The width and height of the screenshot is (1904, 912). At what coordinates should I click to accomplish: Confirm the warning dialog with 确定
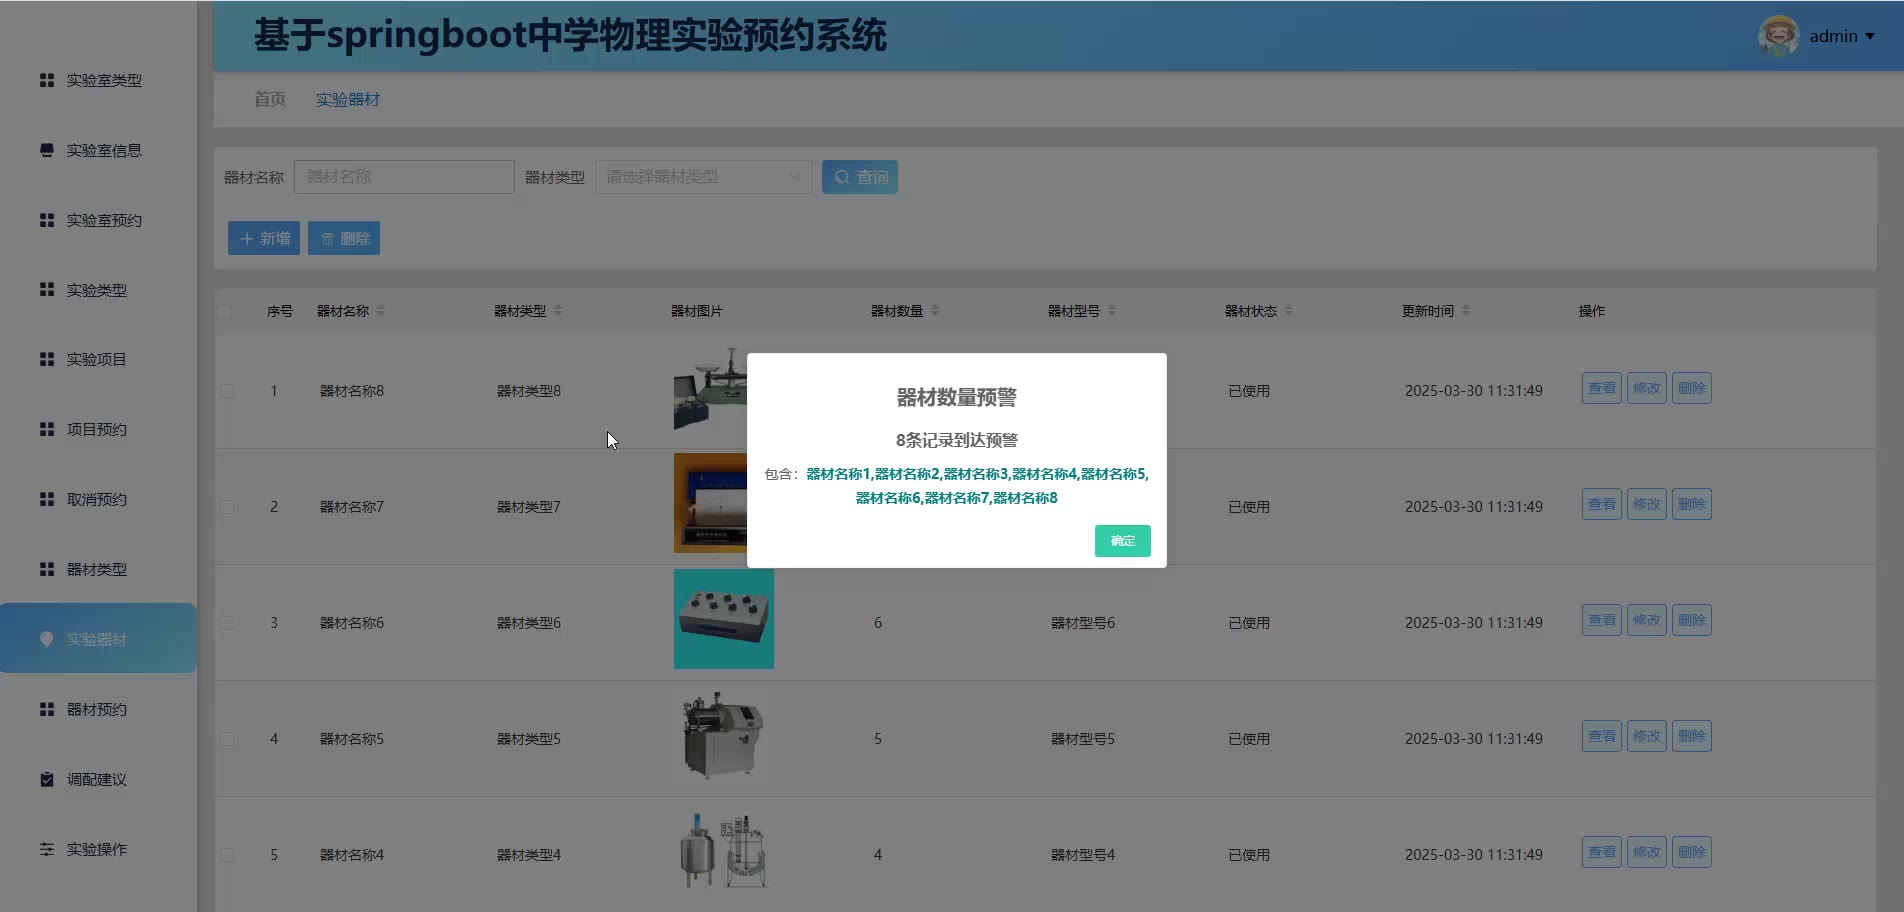click(1122, 541)
